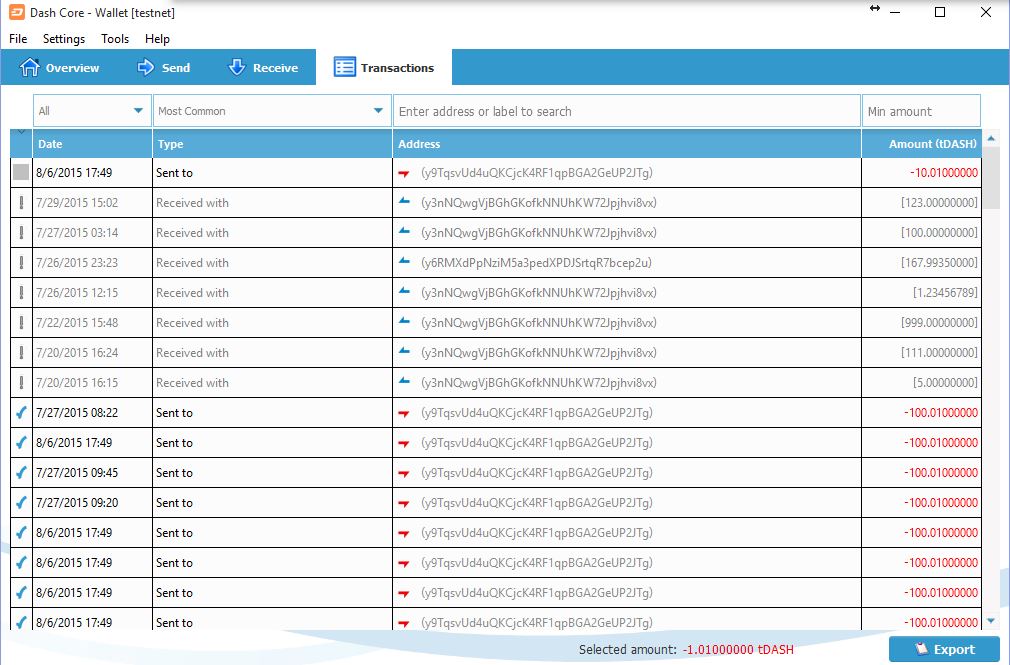Click the down-arrow icon on the Receive tab
The width and height of the screenshot is (1010, 665).
tap(237, 67)
